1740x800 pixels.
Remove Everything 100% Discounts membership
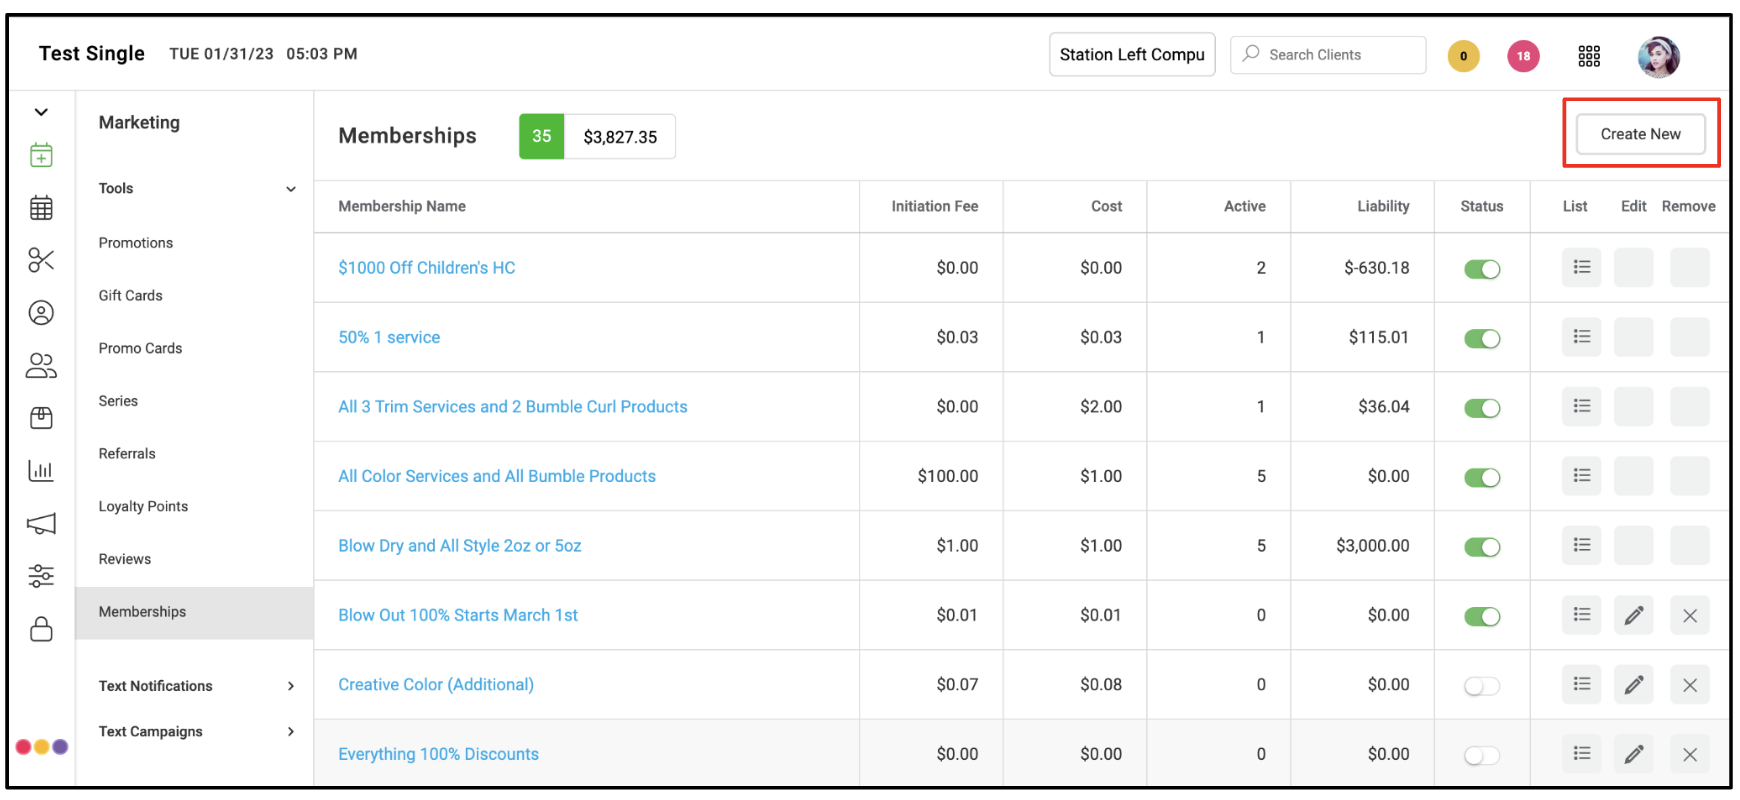coord(1689,754)
